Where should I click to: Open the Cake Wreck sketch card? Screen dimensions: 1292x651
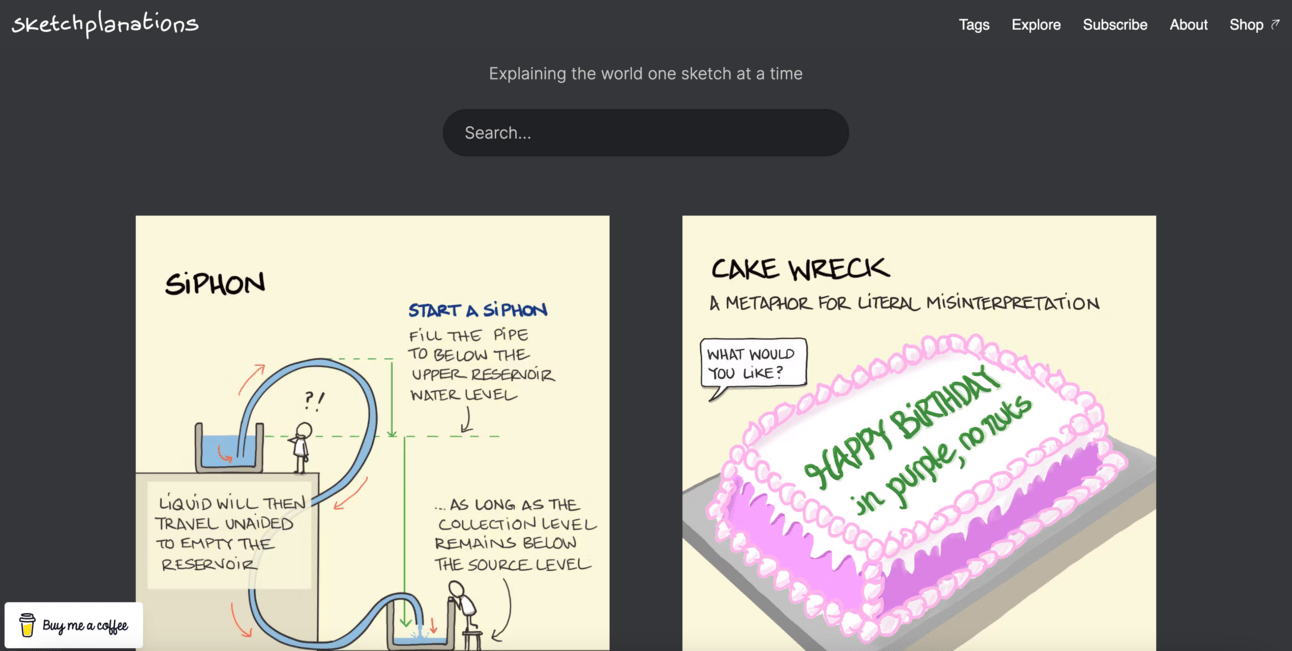coord(919,433)
